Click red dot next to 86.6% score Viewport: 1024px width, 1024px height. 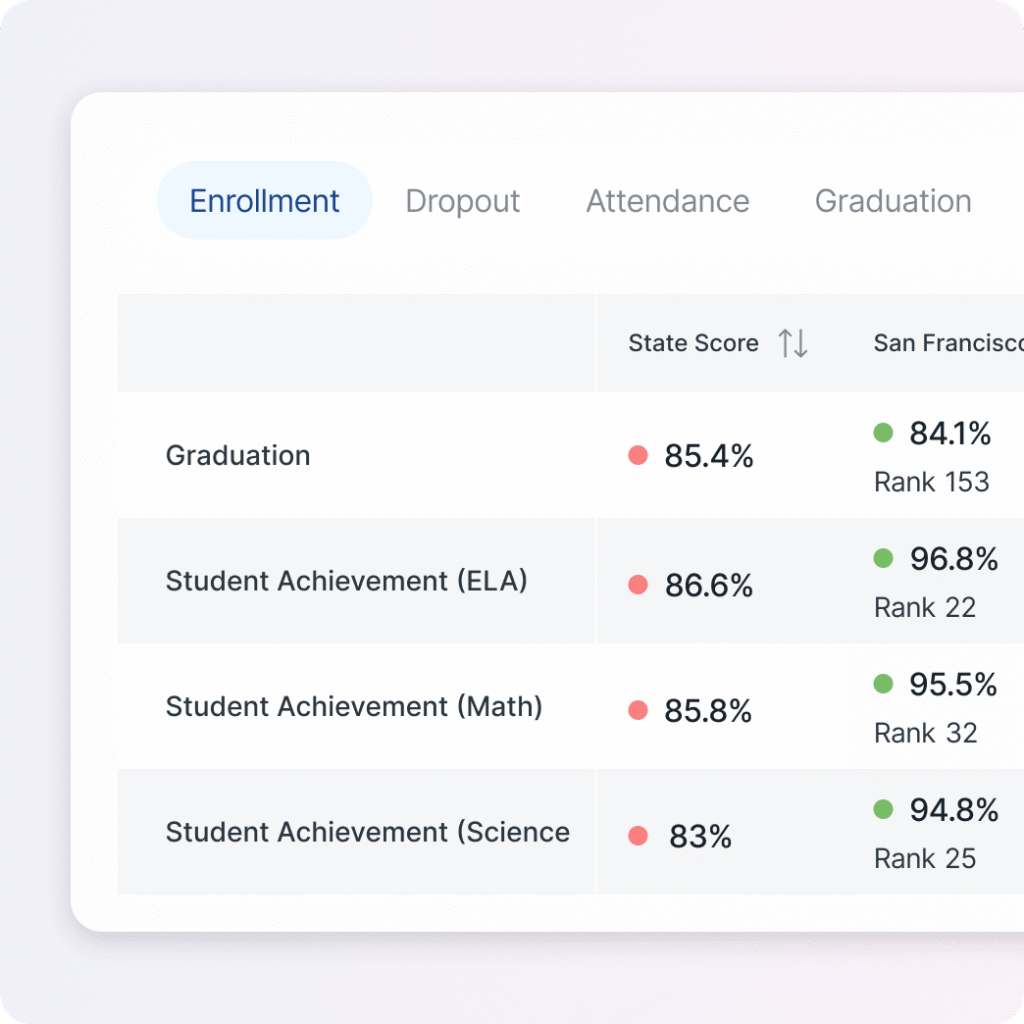pos(638,585)
